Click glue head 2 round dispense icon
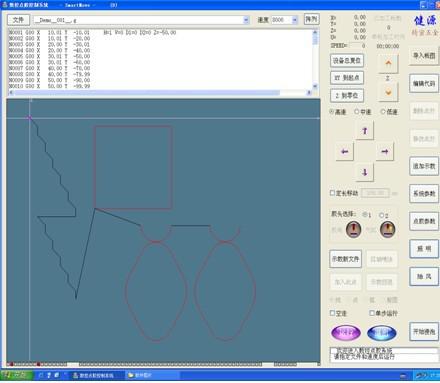The width and height of the screenshot is (440, 383). point(387,229)
